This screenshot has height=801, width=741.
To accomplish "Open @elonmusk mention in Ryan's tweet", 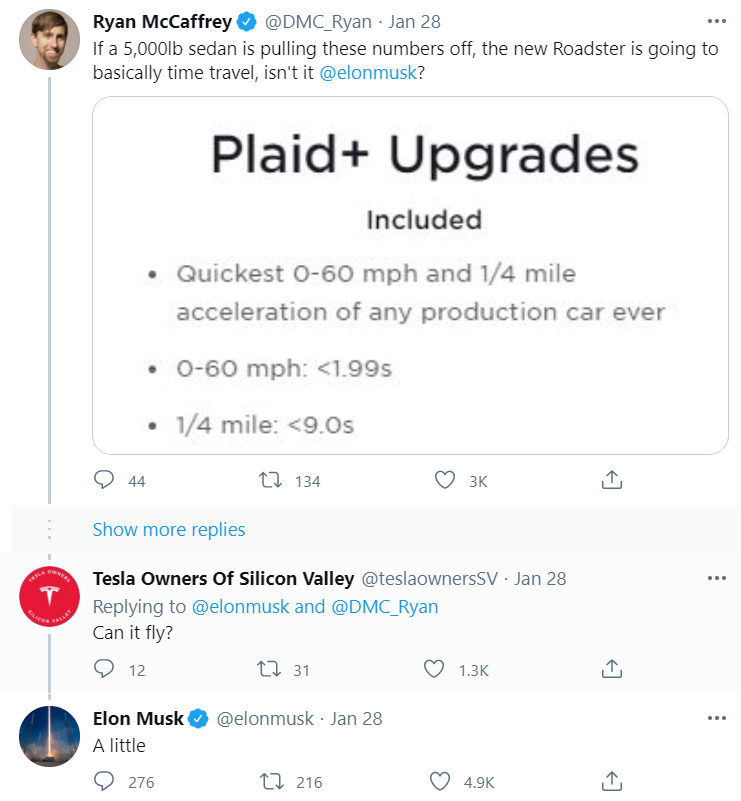I will pyautogui.click(x=368, y=73).
